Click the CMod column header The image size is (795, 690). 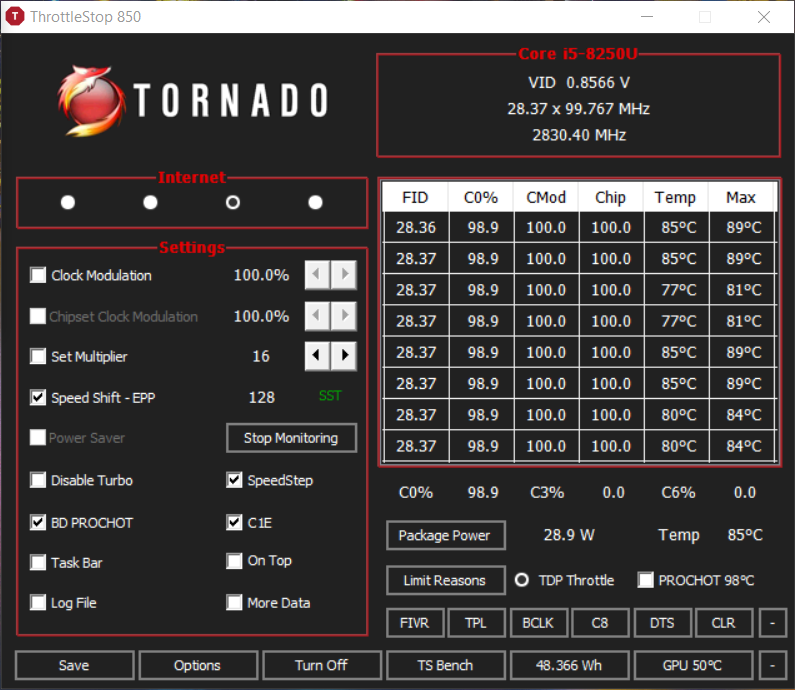coord(546,197)
